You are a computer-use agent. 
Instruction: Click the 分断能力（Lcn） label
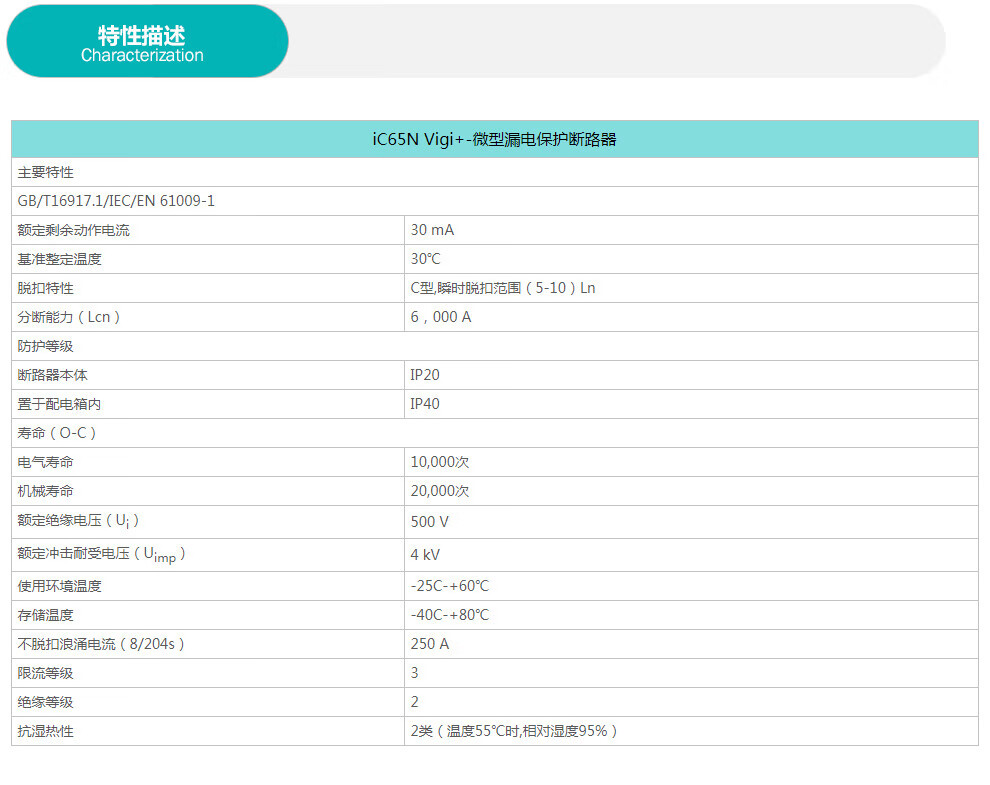[x=69, y=317]
